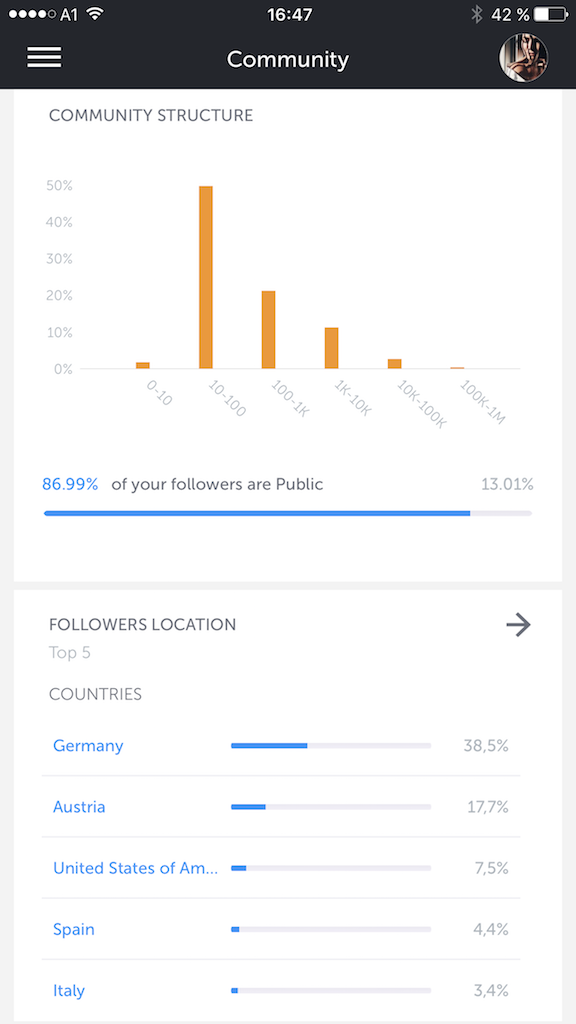Image resolution: width=576 pixels, height=1024 pixels.
Task: Select the Austria country link
Action: coord(79,807)
